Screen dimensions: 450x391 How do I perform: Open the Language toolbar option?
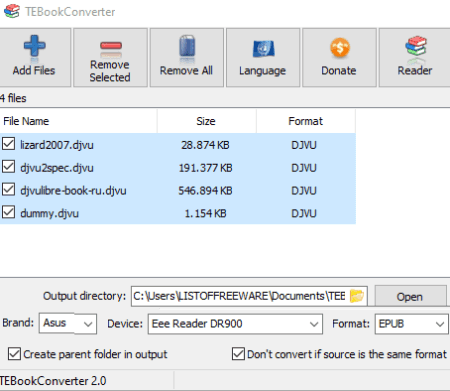coord(263,57)
